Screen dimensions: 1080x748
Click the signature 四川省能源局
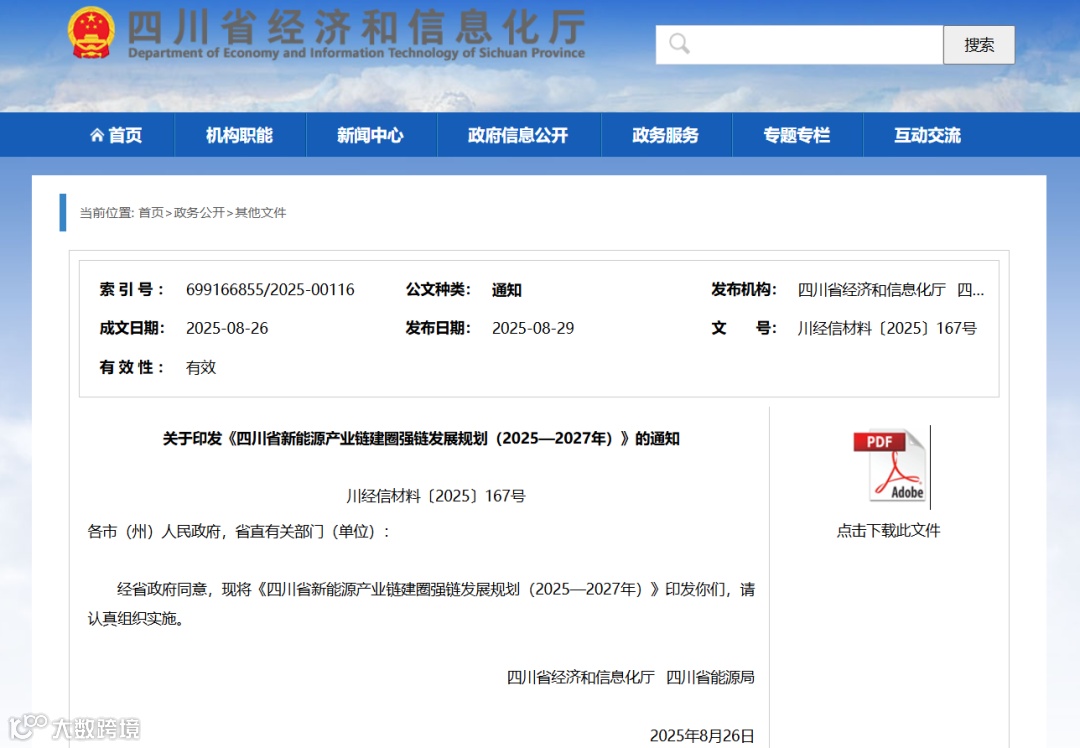pos(710,678)
